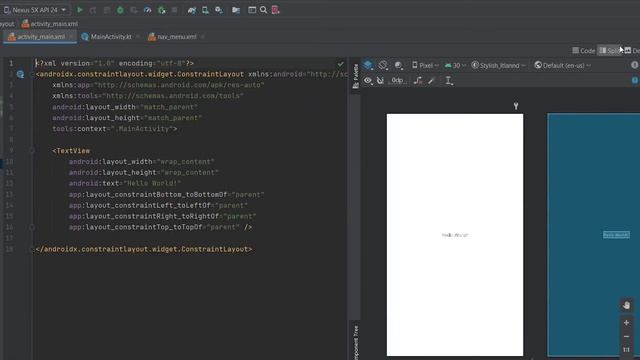Click the blue circular icon below warnings

tap(635, 80)
